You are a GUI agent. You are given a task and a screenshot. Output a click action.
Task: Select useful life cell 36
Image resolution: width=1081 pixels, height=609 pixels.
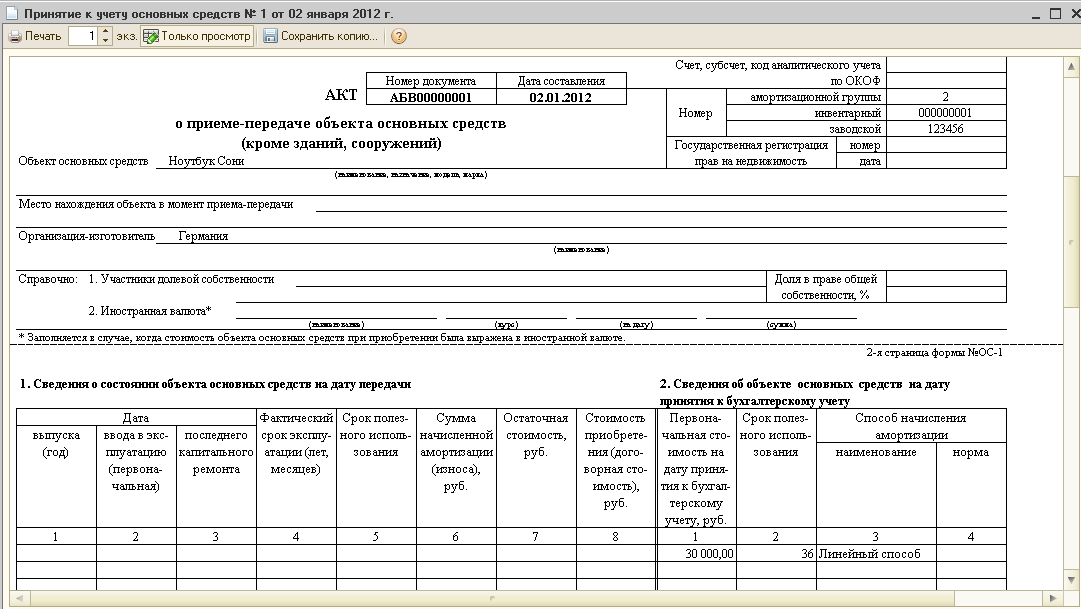click(776, 554)
